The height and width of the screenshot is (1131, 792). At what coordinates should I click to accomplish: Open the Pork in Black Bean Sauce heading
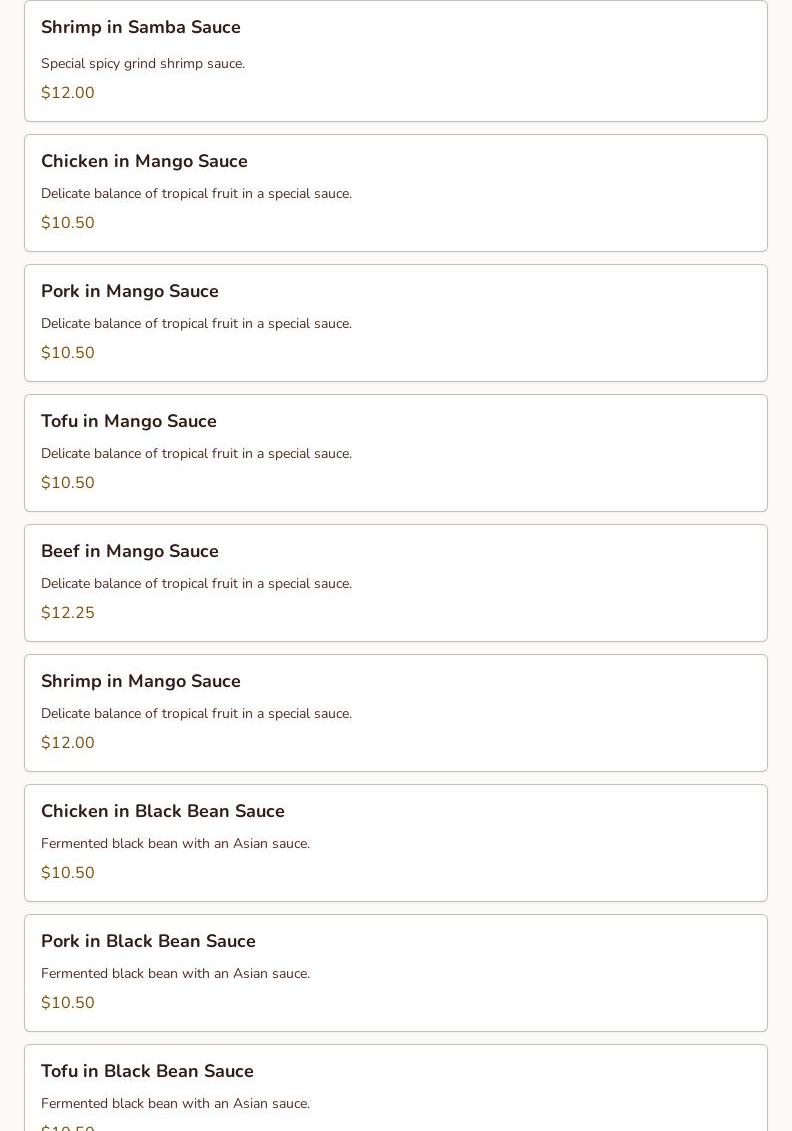pyautogui.click(x=148, y=941)
